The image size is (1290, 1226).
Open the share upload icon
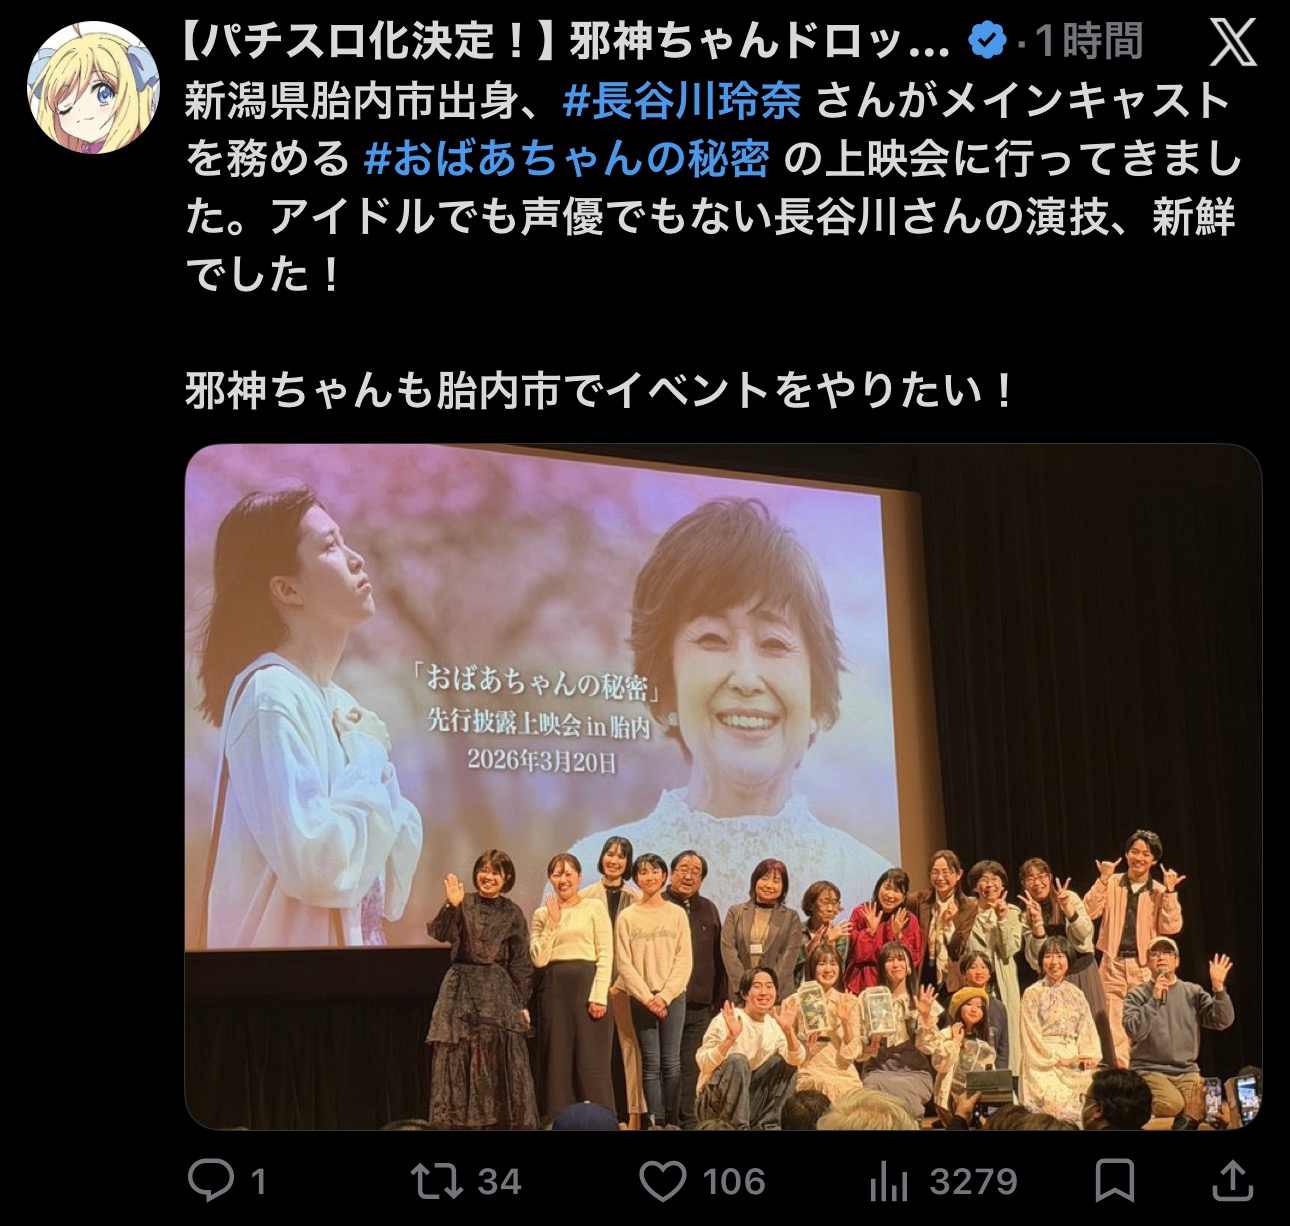coord(1233,1180)
